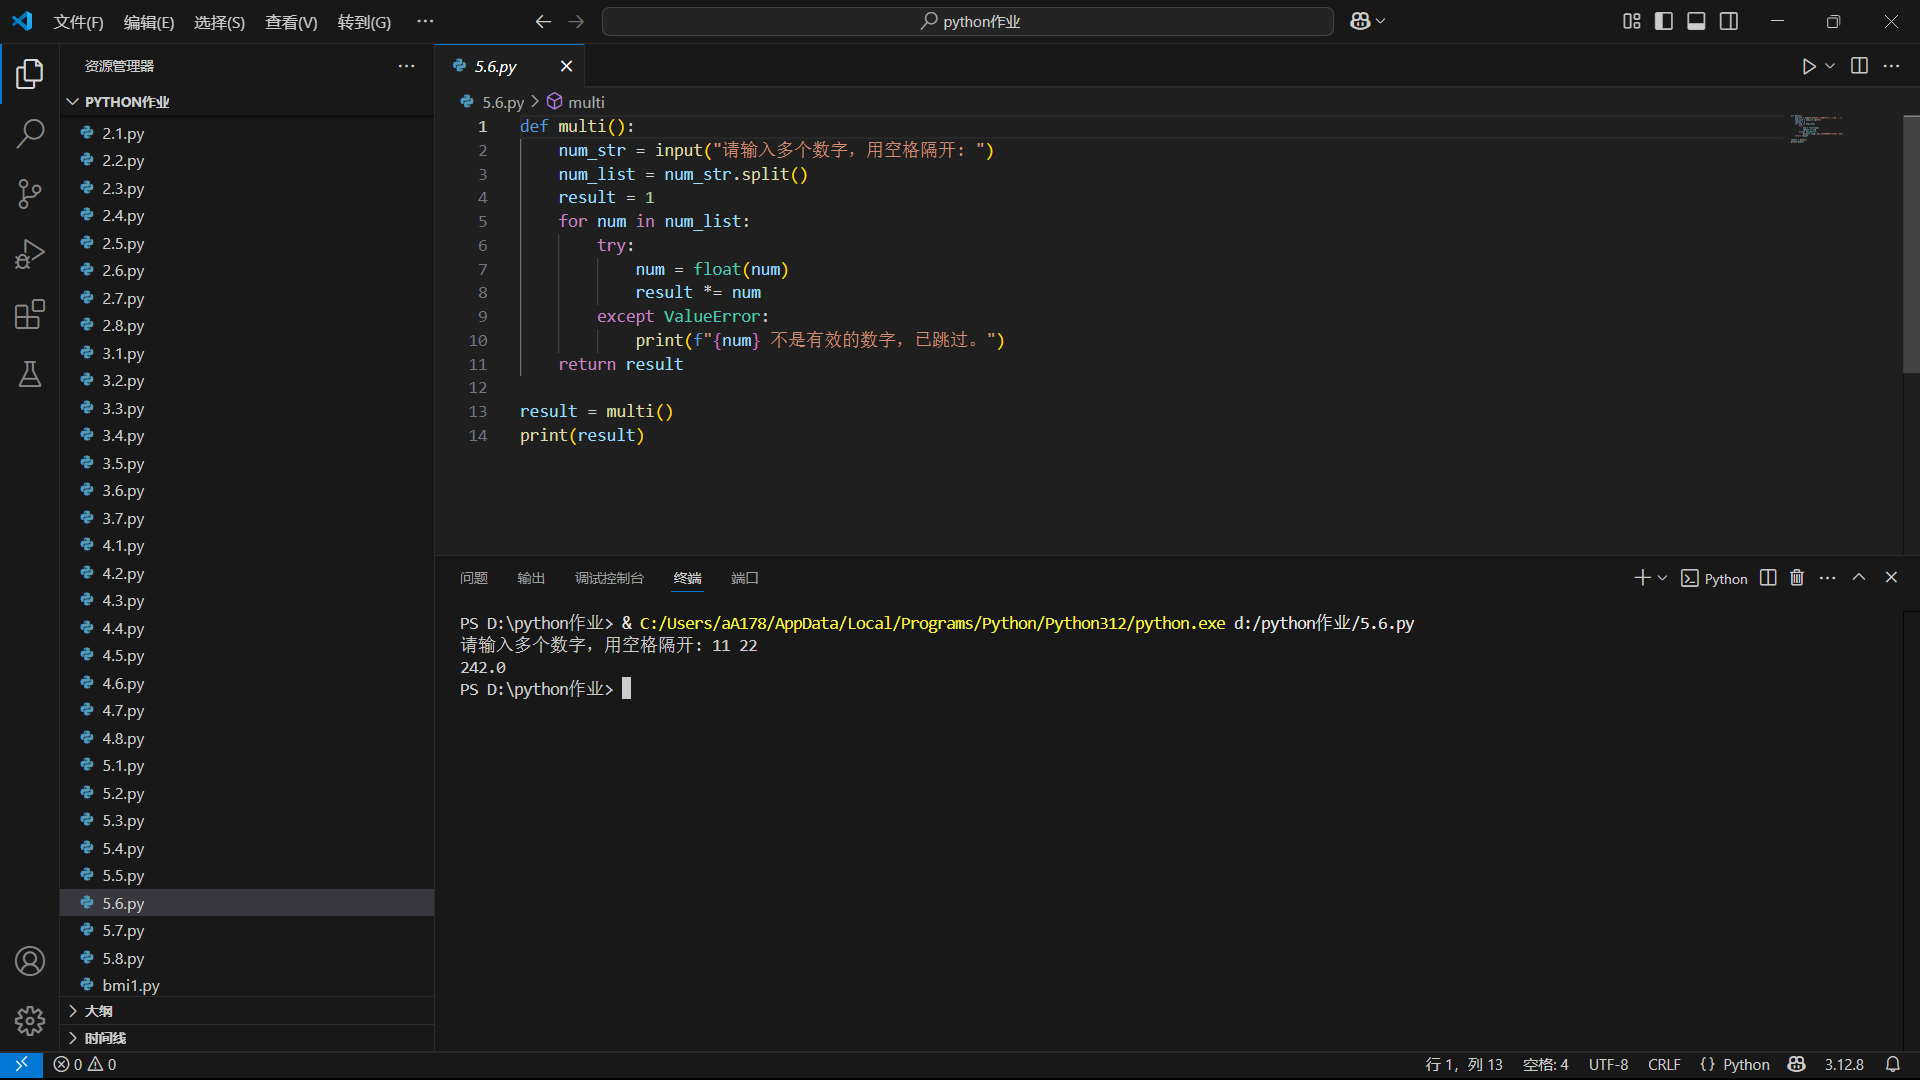The width and height of the screenshot is (1920, 1080).
Task: Open the Testing flask view
Action: (x=30, y=374)
